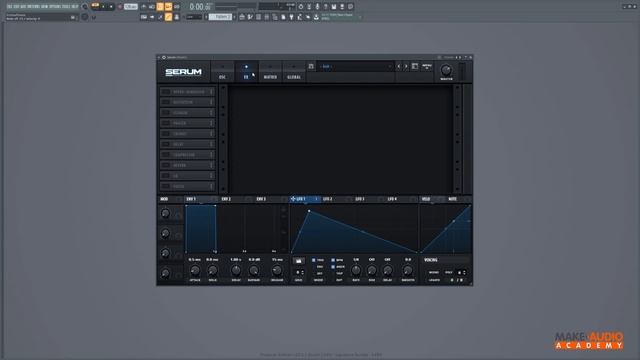Open LFO 1 shape folder icon
Image resolution: width=640 pixels, height=360 pixels.
298,260
